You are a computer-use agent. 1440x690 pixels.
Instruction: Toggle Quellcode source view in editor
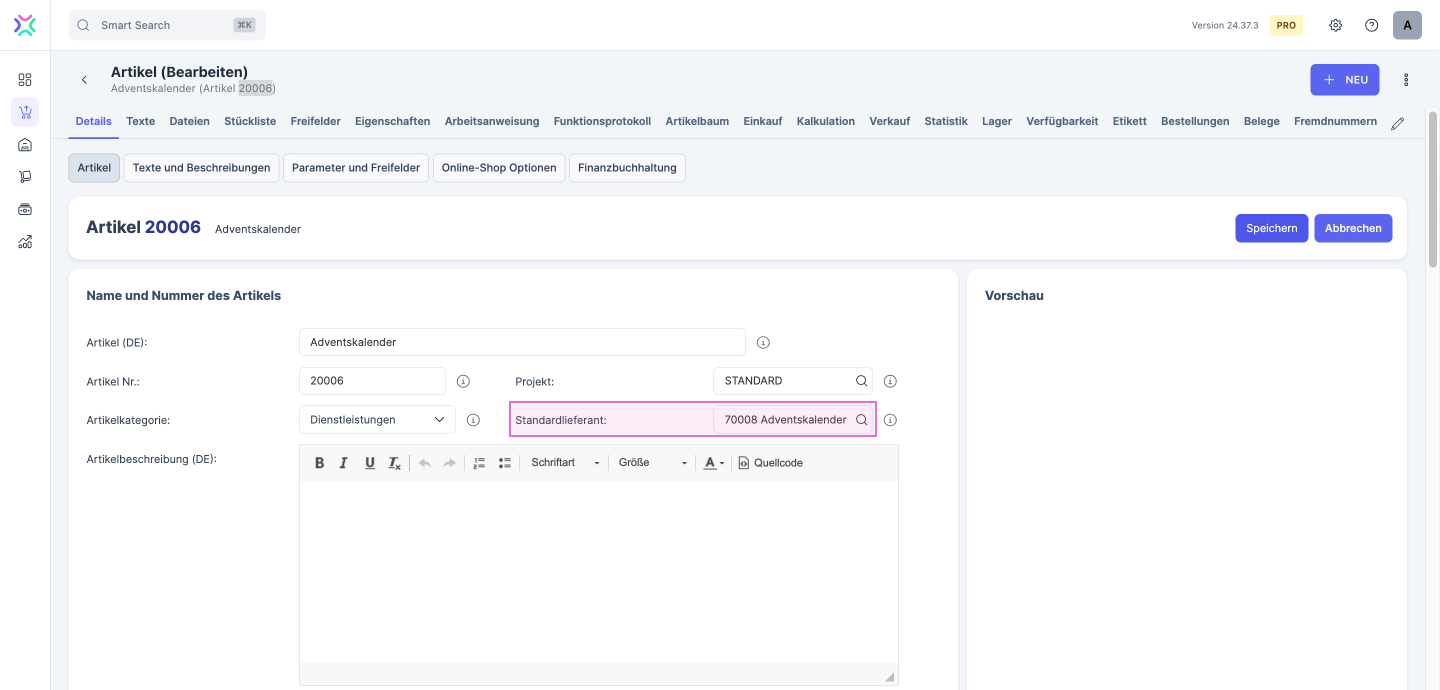pyautogui.click(x=770, y=463)
